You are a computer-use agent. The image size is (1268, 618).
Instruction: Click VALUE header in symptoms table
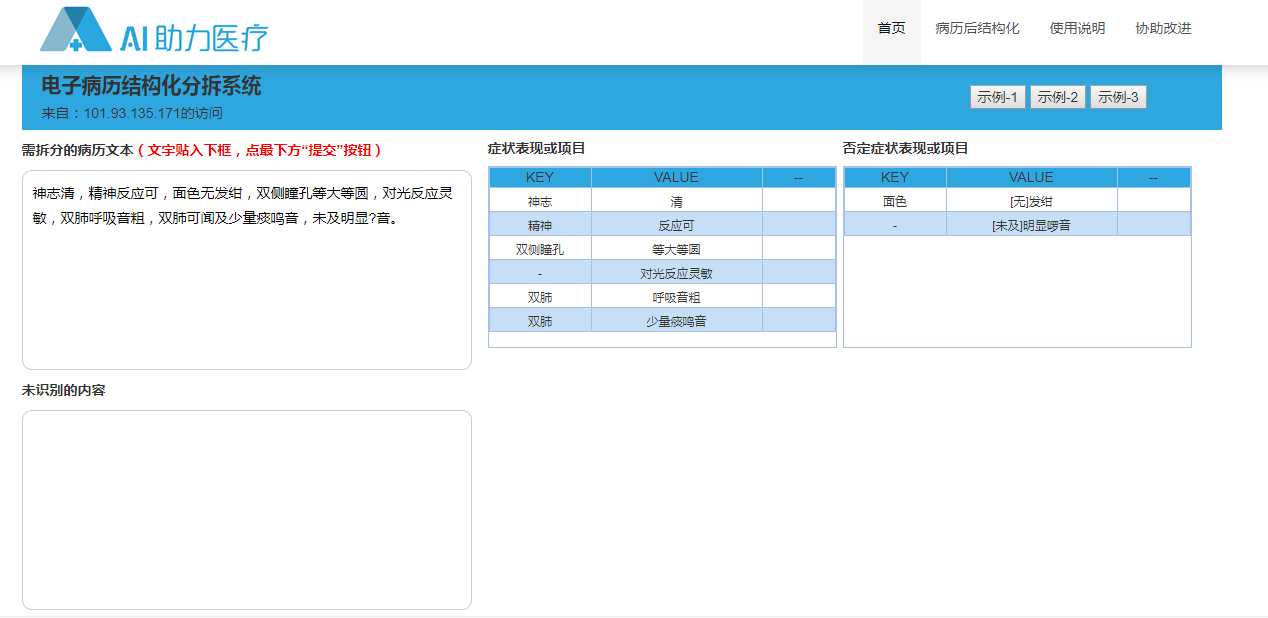pos(676,177)
